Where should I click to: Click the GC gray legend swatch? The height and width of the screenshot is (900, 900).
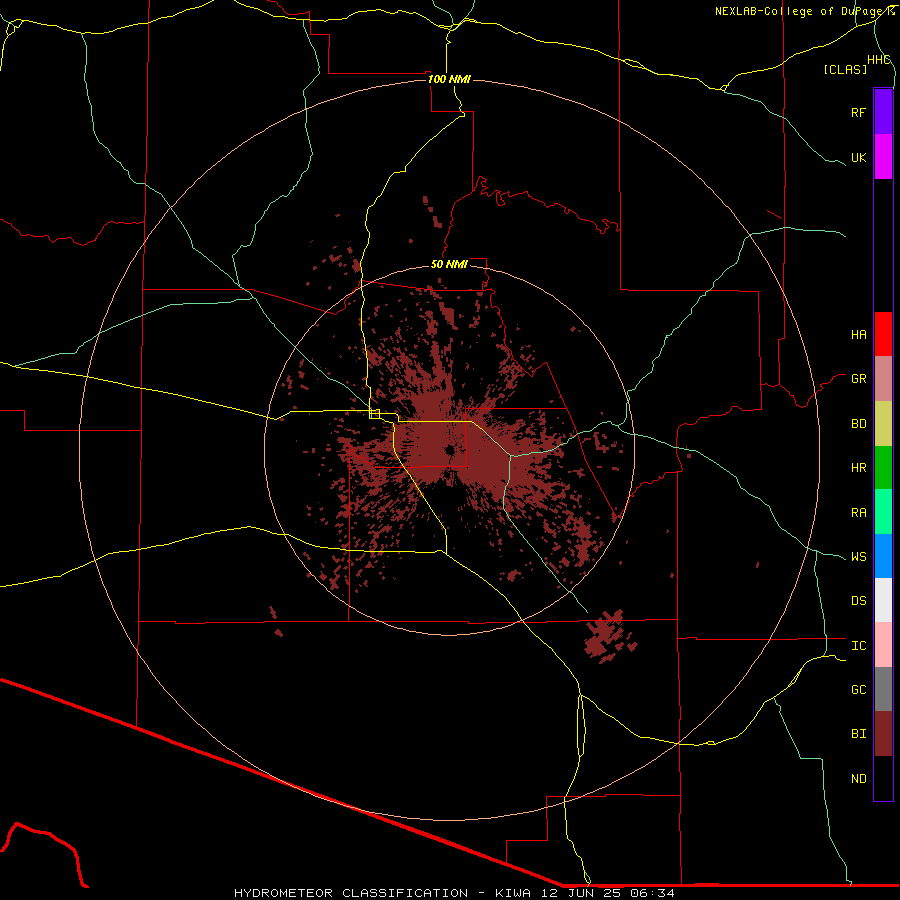tap(883, 689)
